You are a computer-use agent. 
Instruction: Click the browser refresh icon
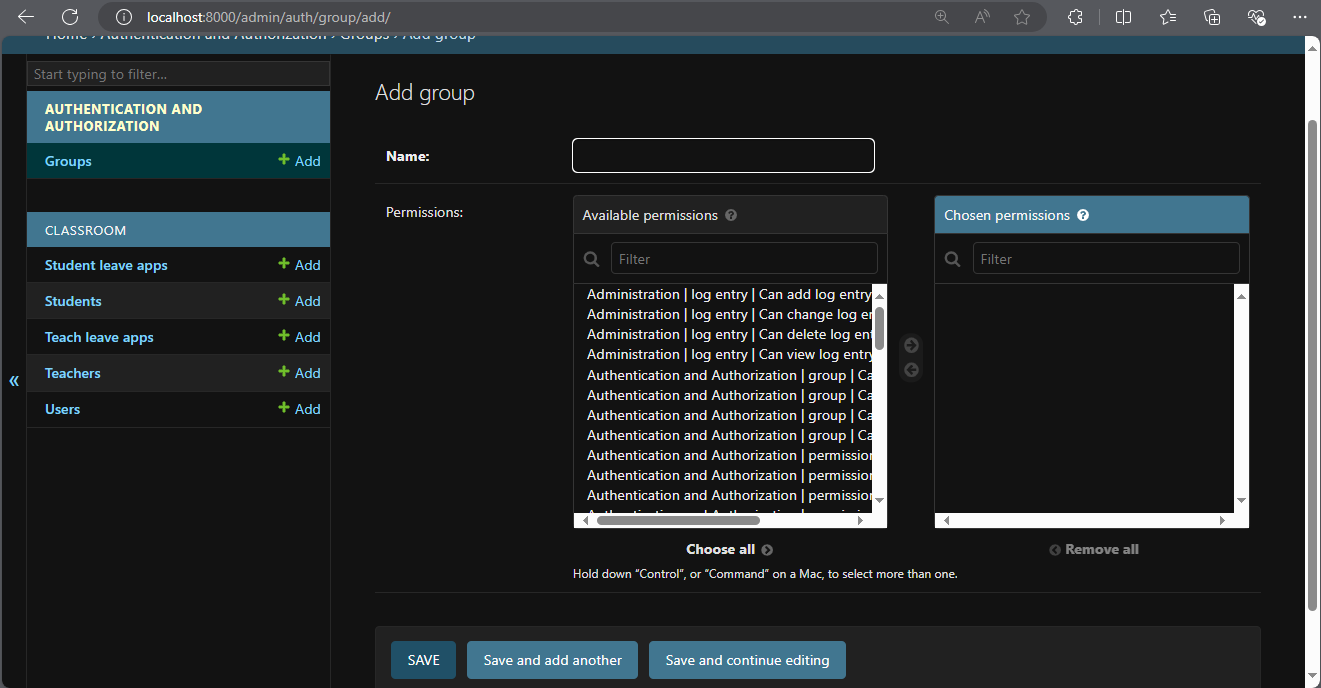[69, 17]
